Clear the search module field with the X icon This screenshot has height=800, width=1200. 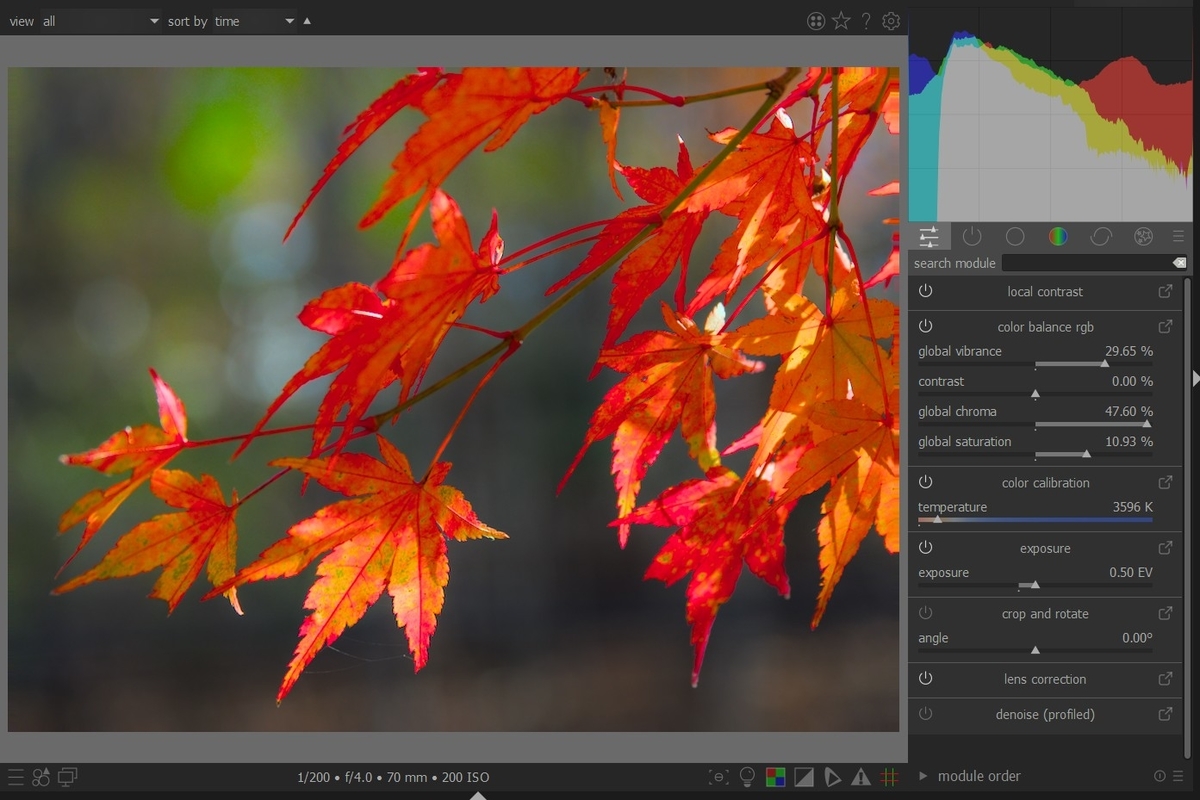tap(1180, 263)
